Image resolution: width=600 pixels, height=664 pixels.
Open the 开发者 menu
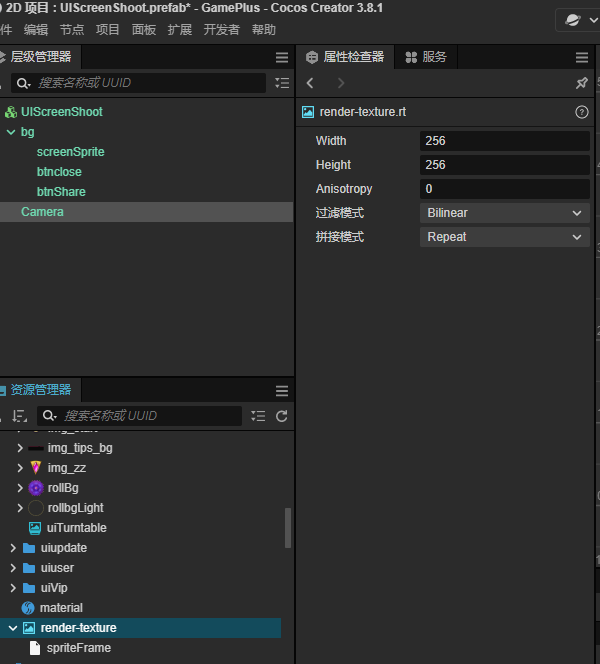coord(222,30)
